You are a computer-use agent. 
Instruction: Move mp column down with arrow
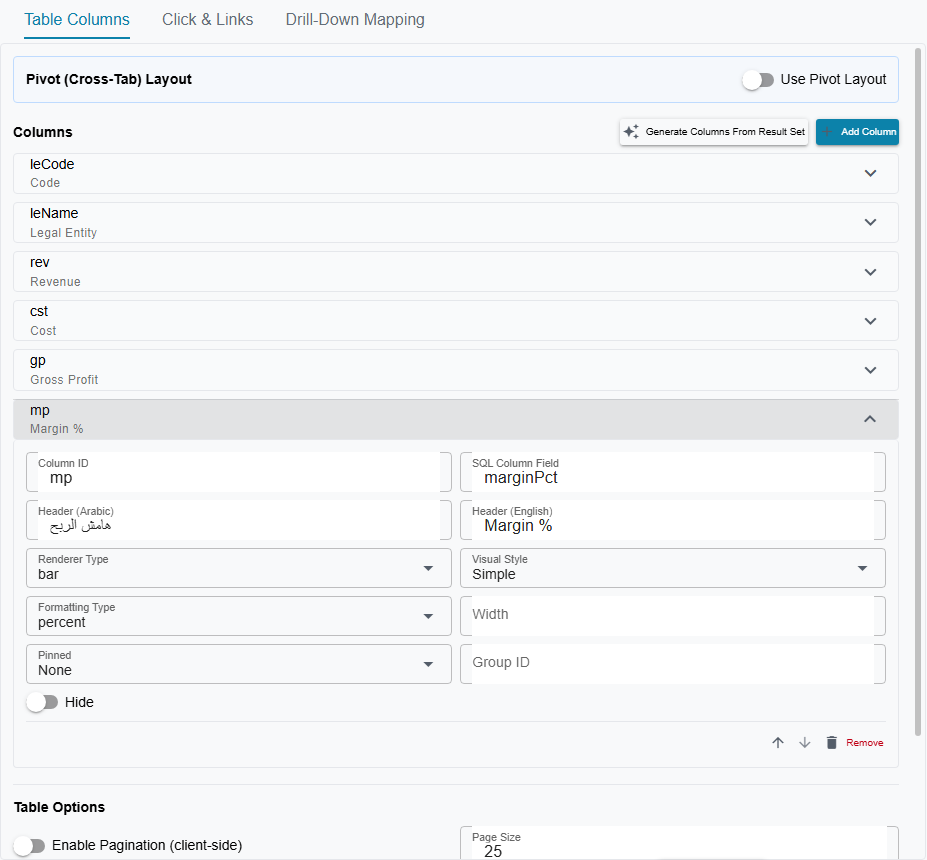(x=804, y=742)
